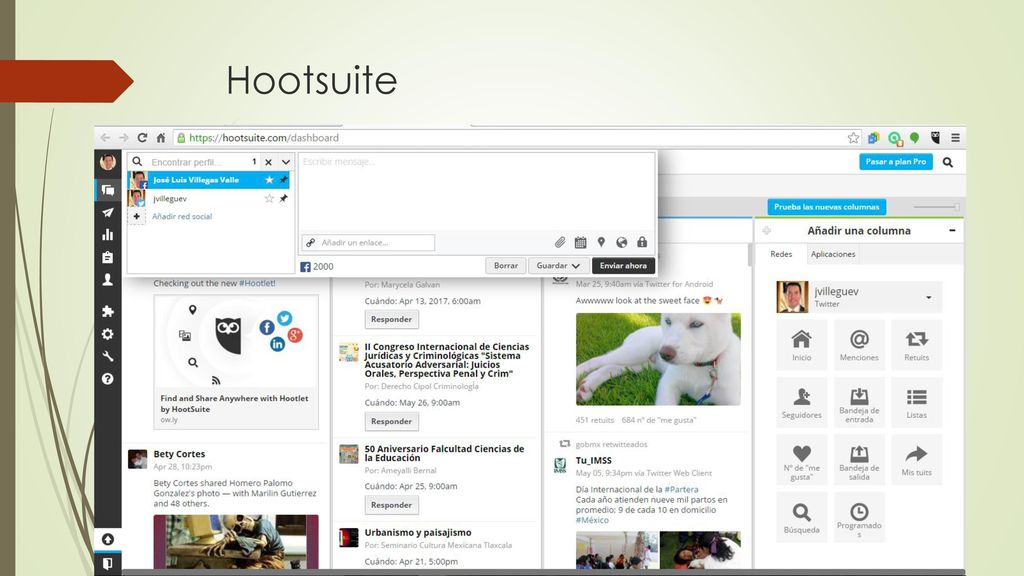The height and width of the screenshot is (576, 1024).
Task: Clear selected profiles with X button
Action: pos(268,162)
